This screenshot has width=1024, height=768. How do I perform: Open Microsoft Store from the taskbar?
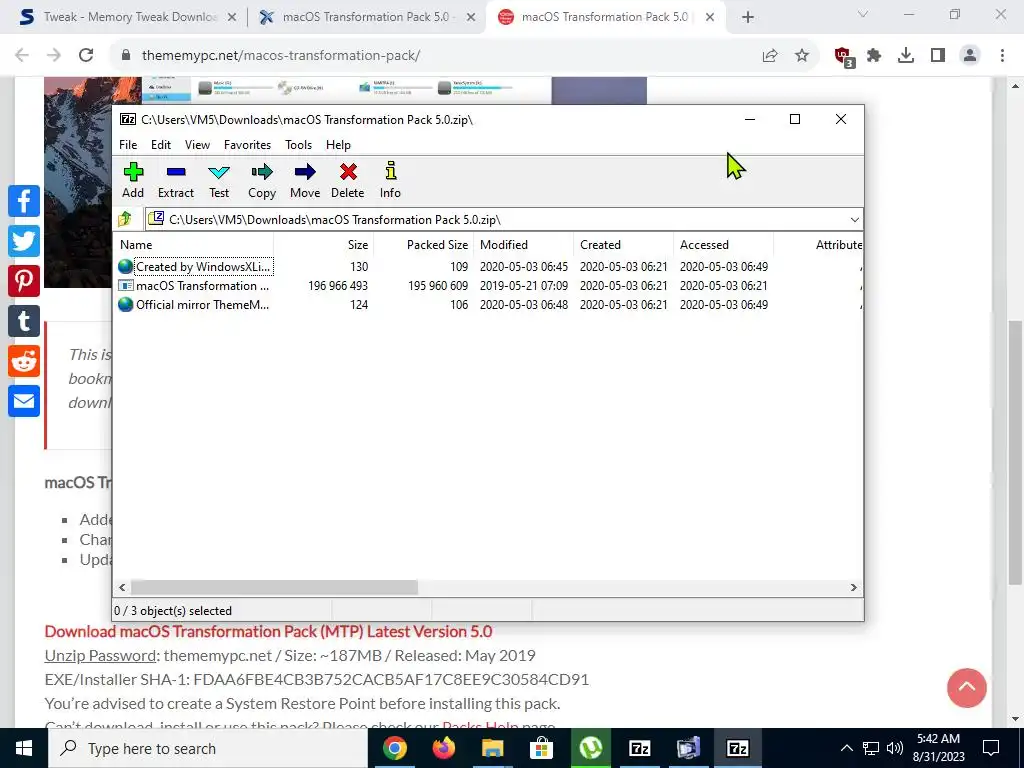click(x=542, y=748)
